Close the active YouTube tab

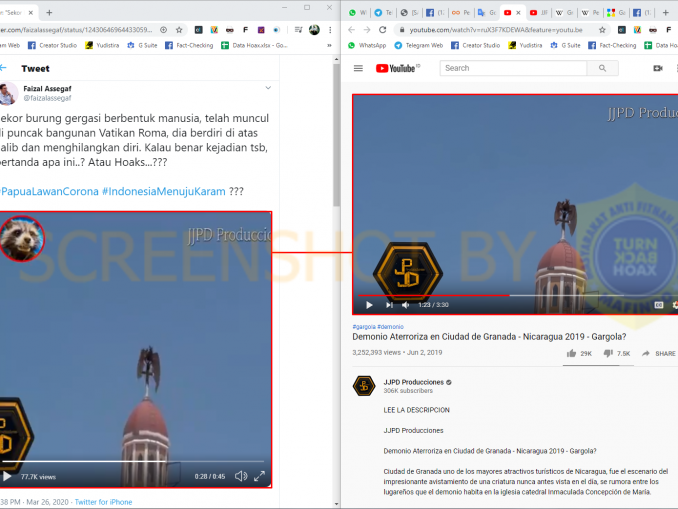(518, 13)
